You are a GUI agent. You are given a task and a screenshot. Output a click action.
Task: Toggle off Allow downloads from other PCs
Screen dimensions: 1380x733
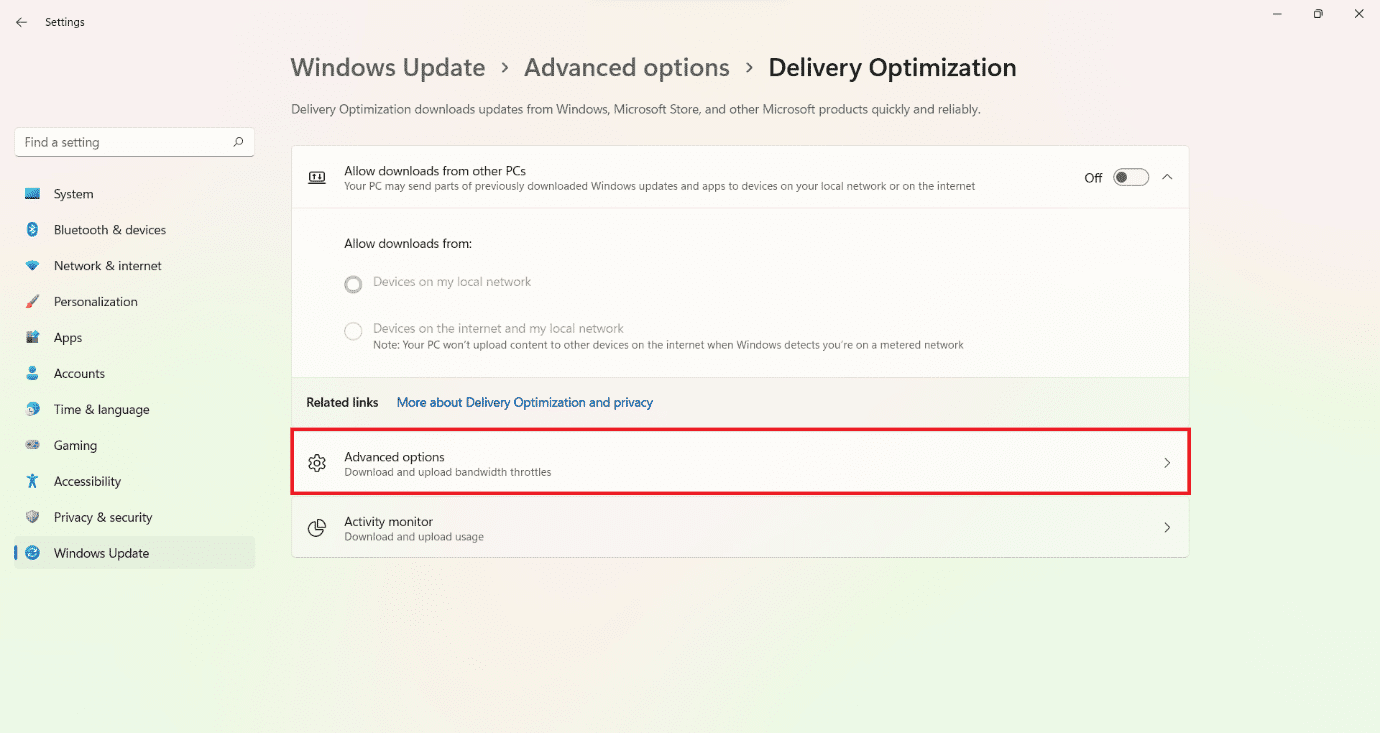pos(1130,176)
